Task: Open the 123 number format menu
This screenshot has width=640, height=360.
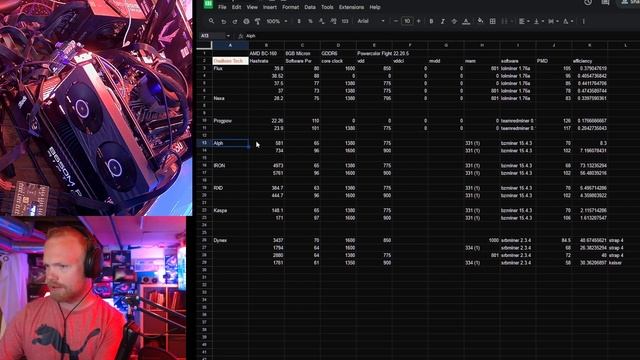Action: tap(345, 21)
